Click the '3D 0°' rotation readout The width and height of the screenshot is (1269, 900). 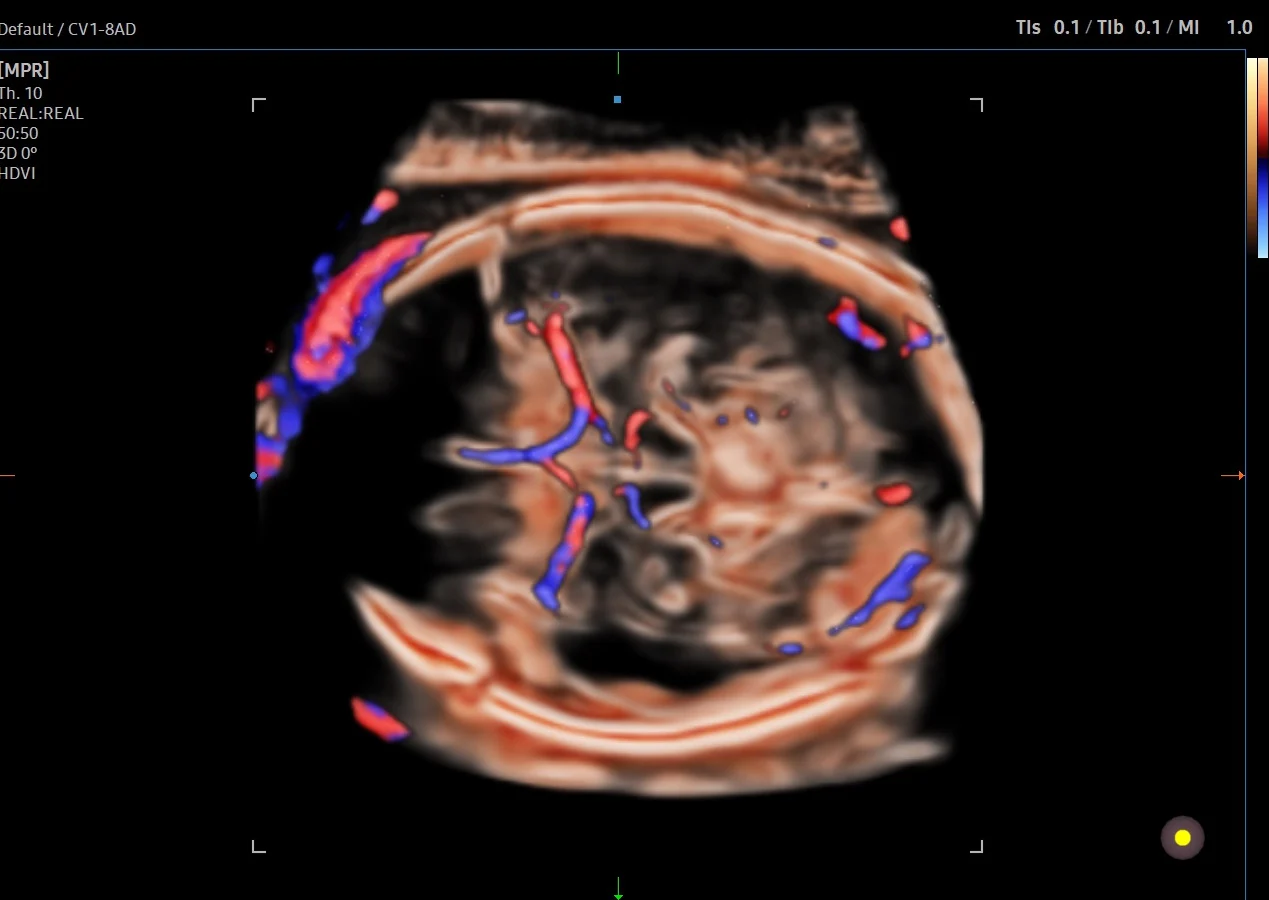tap(19, 153)
